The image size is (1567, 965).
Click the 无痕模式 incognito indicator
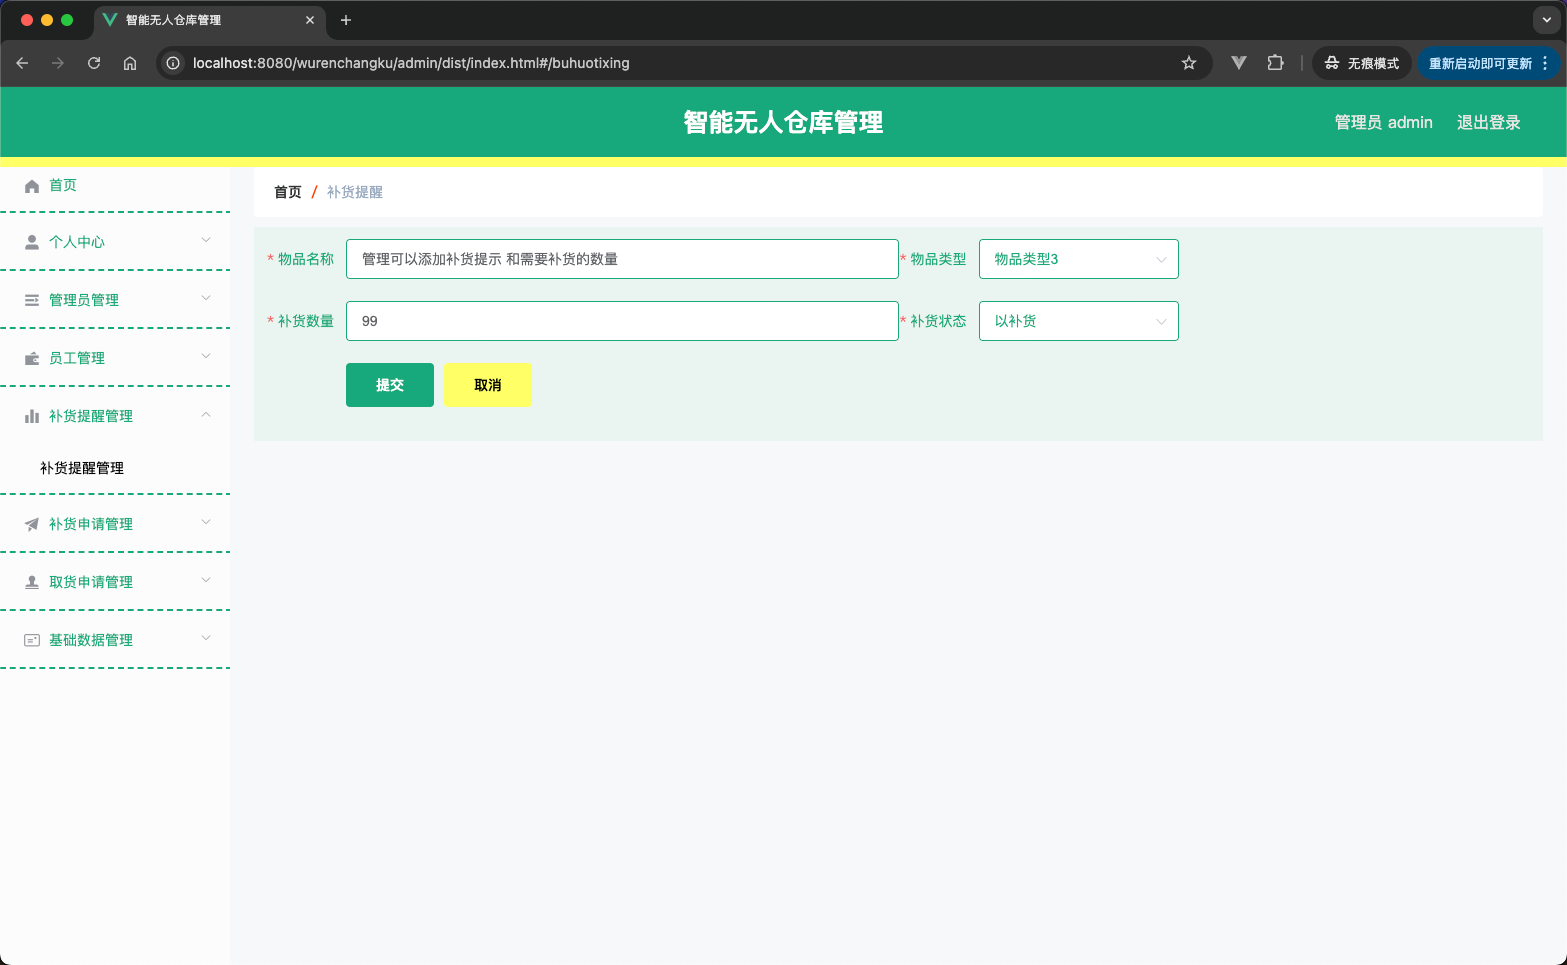[x=1362, y=63]
